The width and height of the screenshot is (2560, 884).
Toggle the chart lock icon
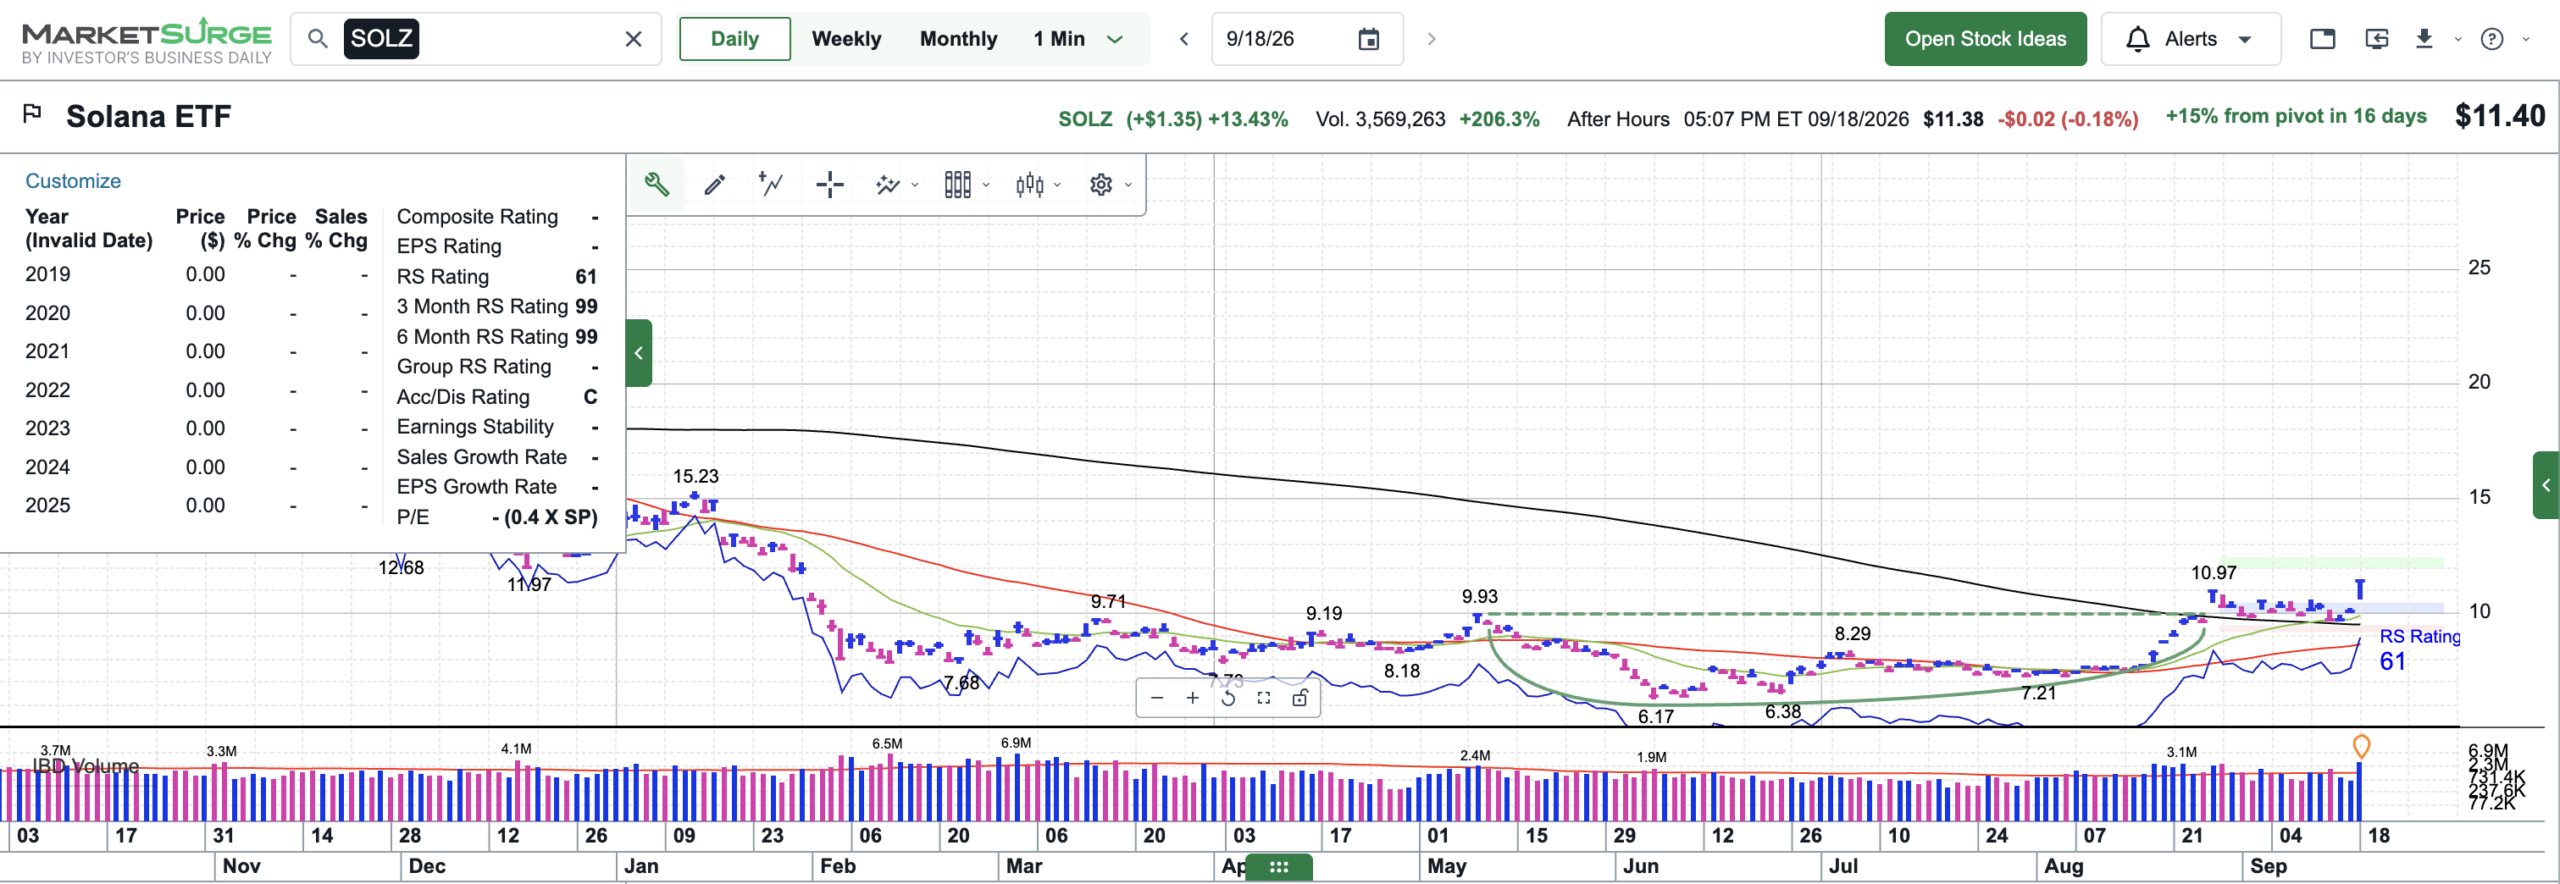pyautogui.click(x=1299, y=698)
